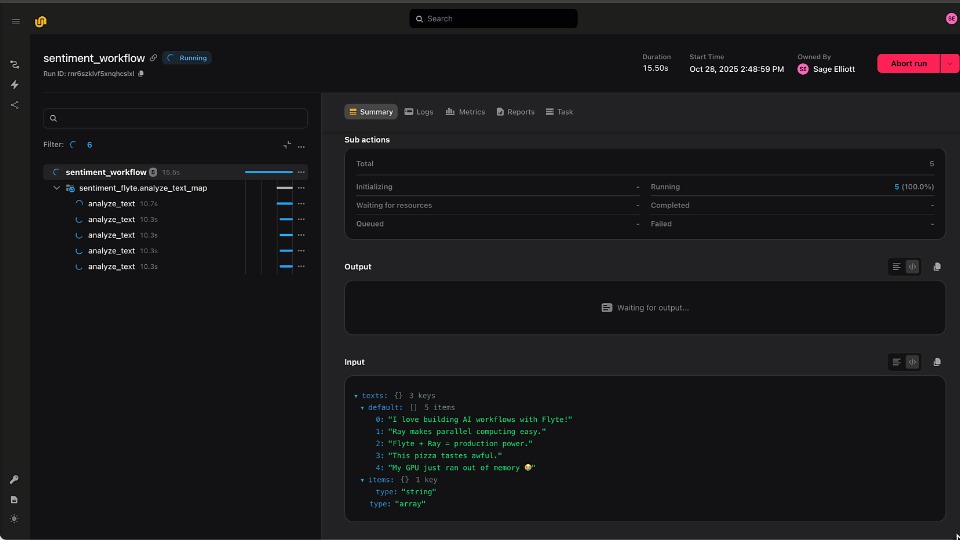Switch Input view to raw code mode

click(x=912, y=362)
